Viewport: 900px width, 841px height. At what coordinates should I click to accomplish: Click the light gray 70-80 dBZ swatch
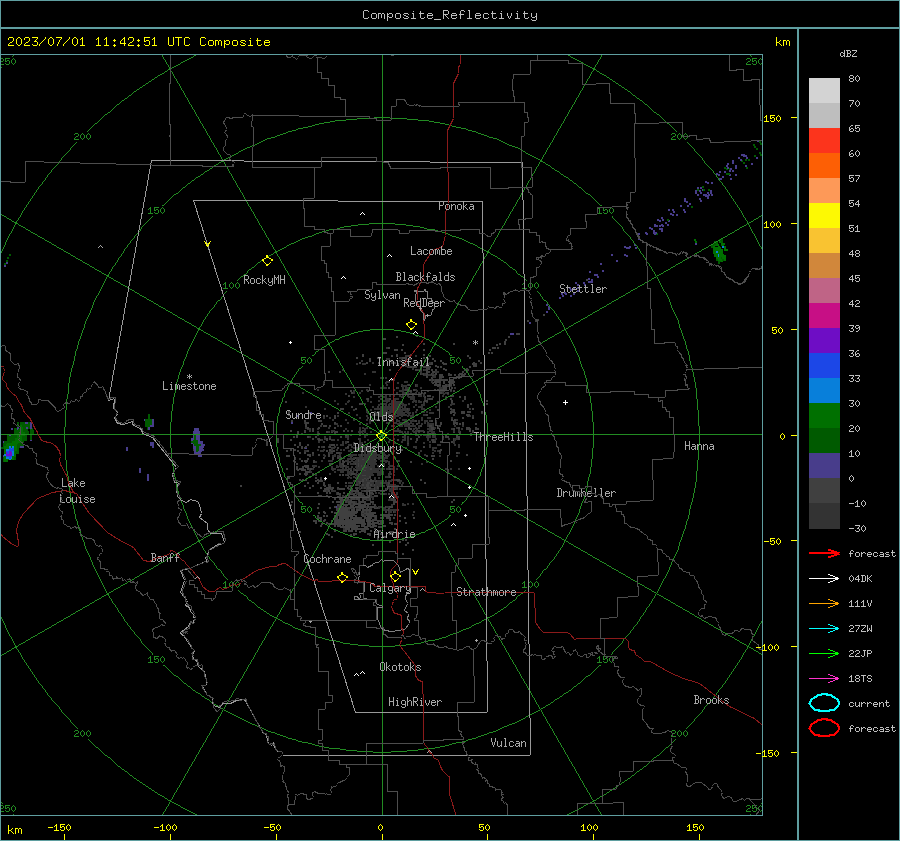(x=824, y=91)
